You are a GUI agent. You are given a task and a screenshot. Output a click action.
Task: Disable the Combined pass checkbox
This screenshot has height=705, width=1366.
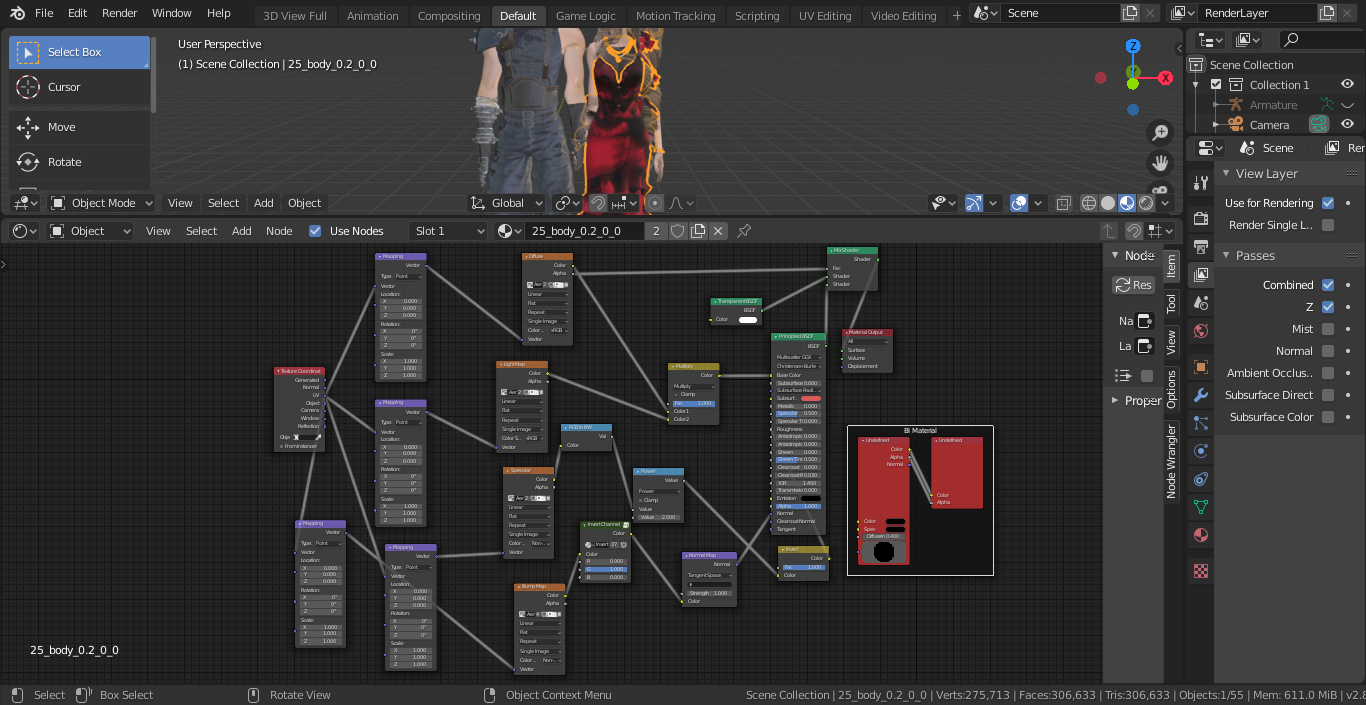1328,285
